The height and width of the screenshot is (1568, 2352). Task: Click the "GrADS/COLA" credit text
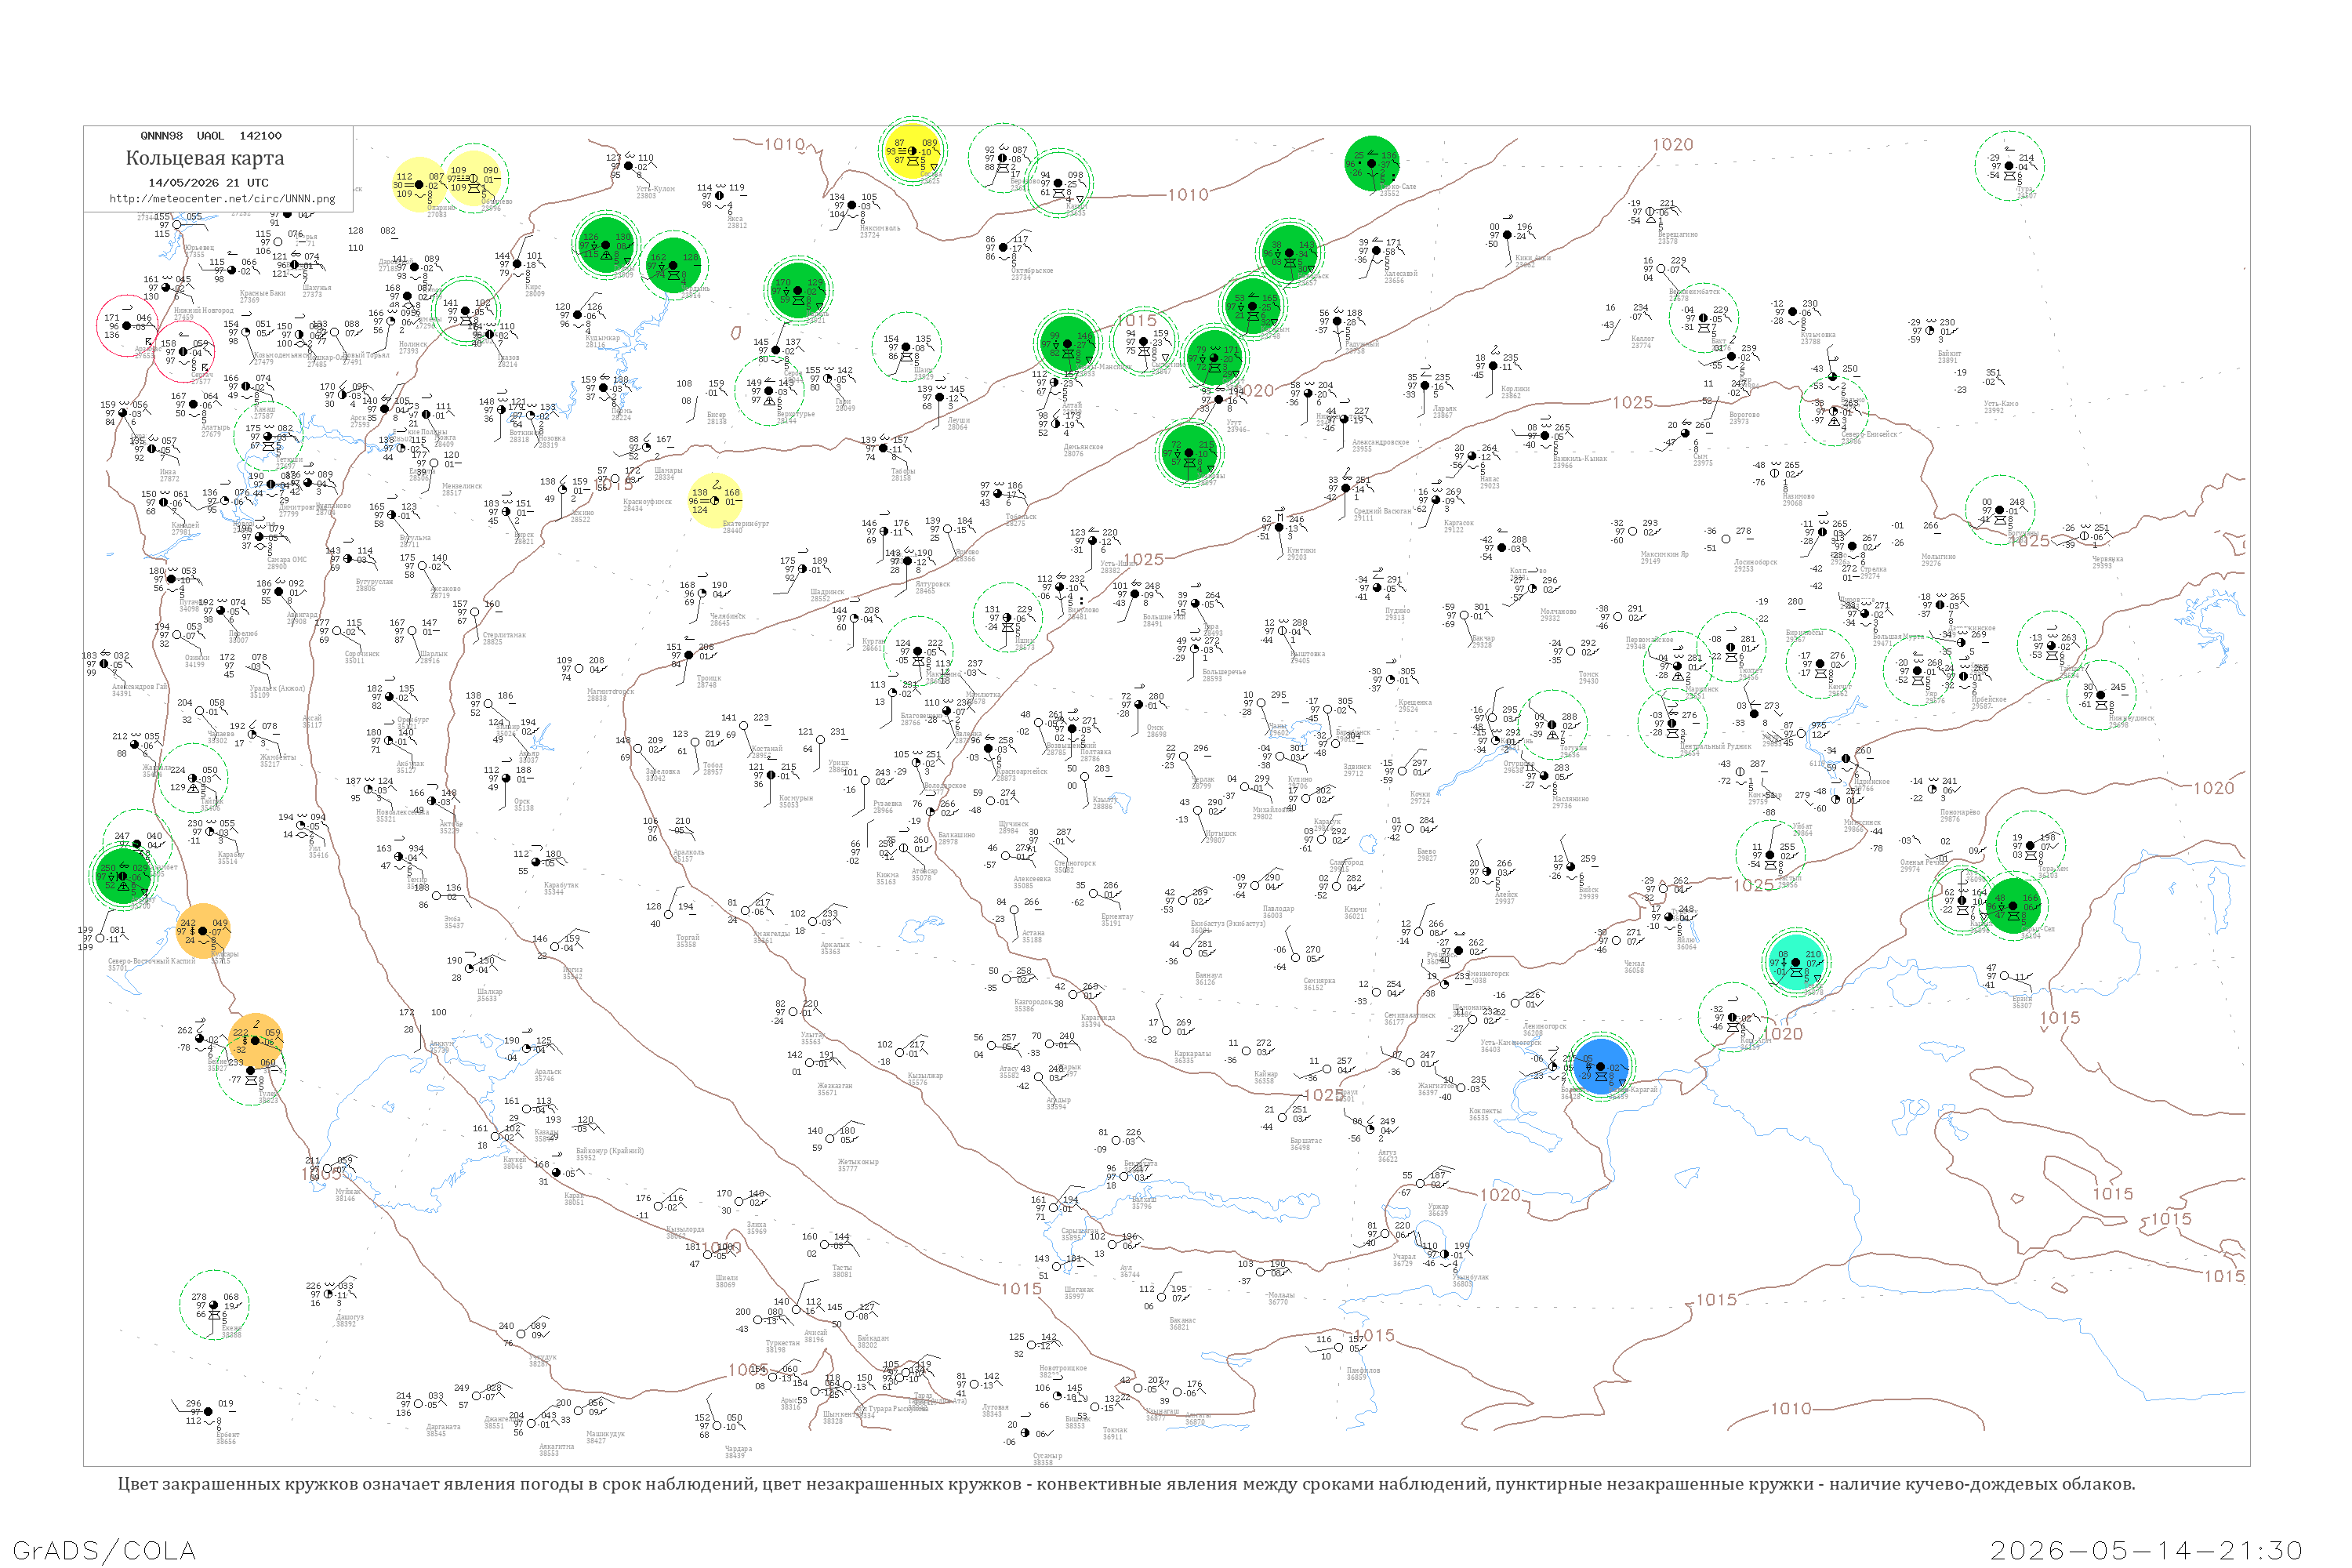104,1550
